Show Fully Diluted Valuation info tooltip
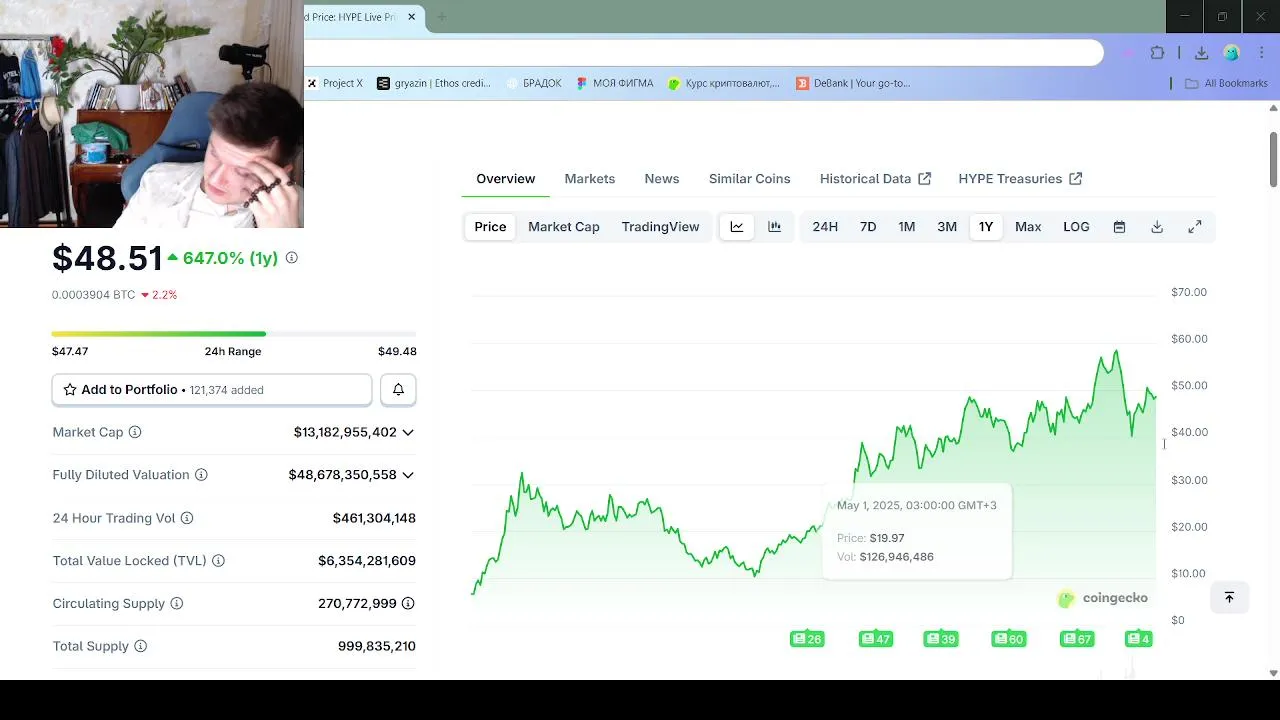 [201, 475]
